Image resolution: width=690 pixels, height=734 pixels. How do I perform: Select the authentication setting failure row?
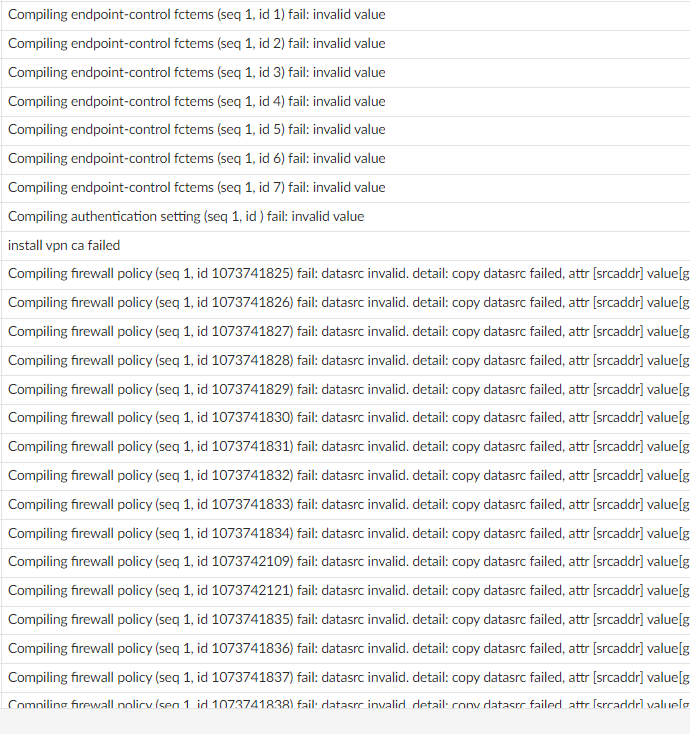pyautogui.click(x=186, y=217)
